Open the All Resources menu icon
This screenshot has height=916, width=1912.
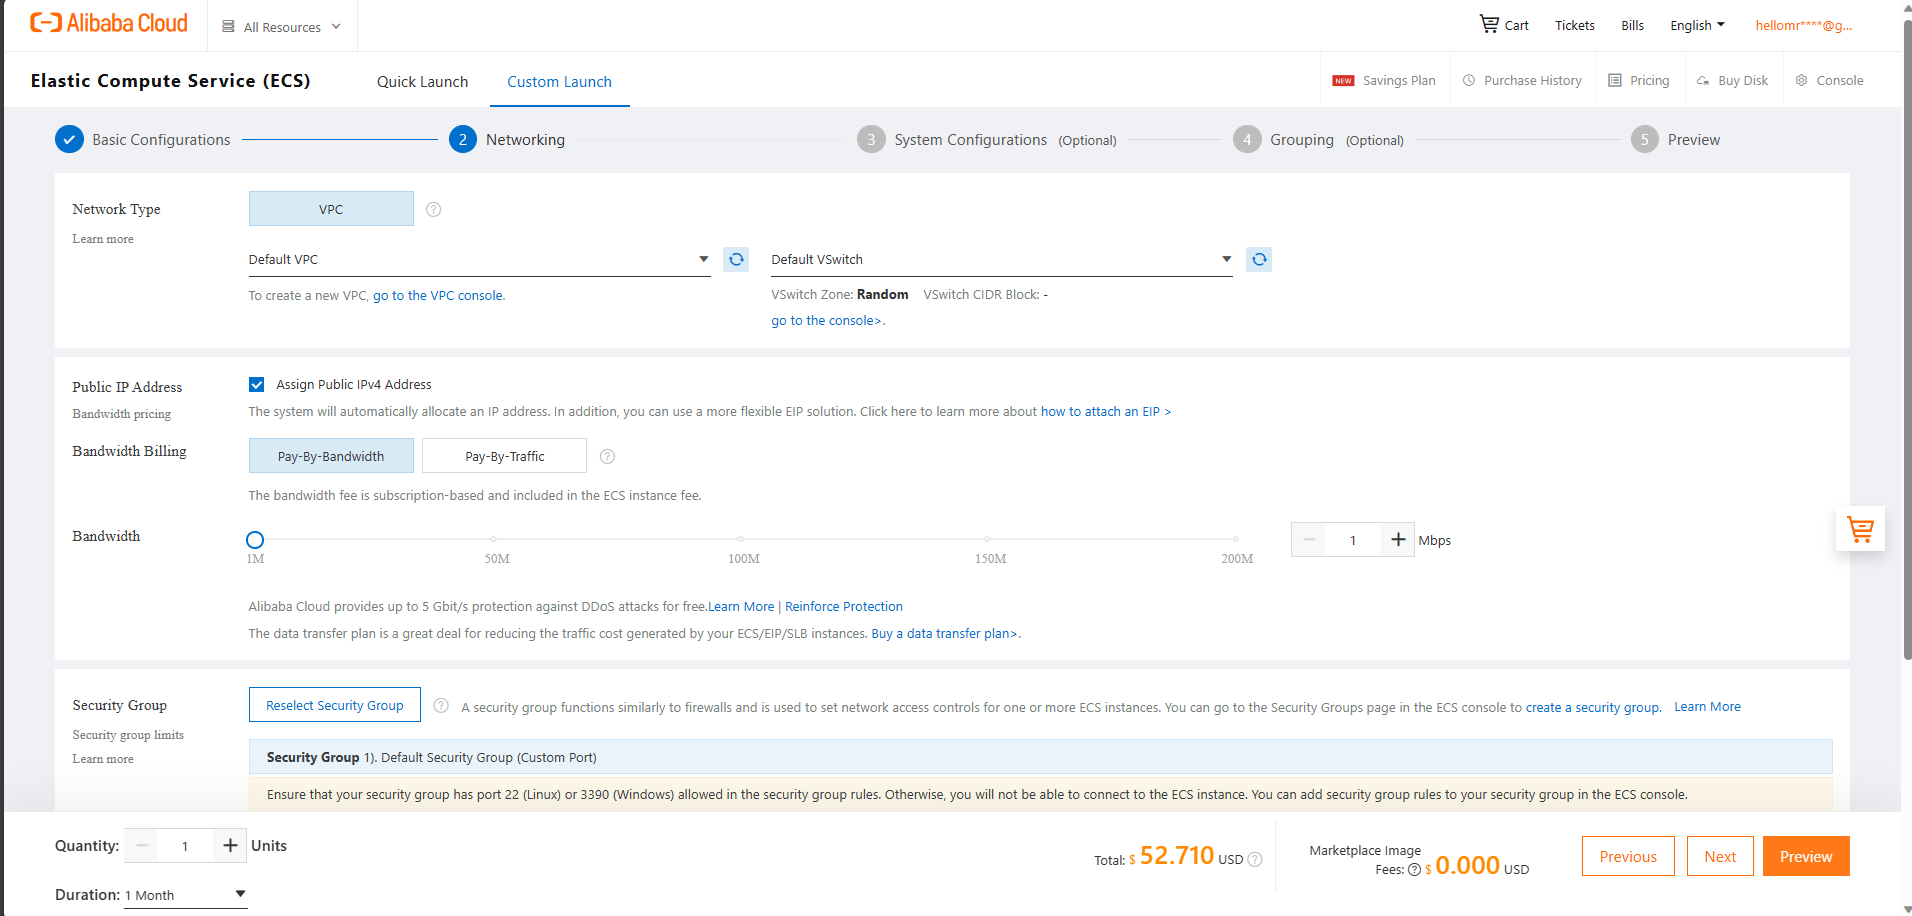point(228,27)
